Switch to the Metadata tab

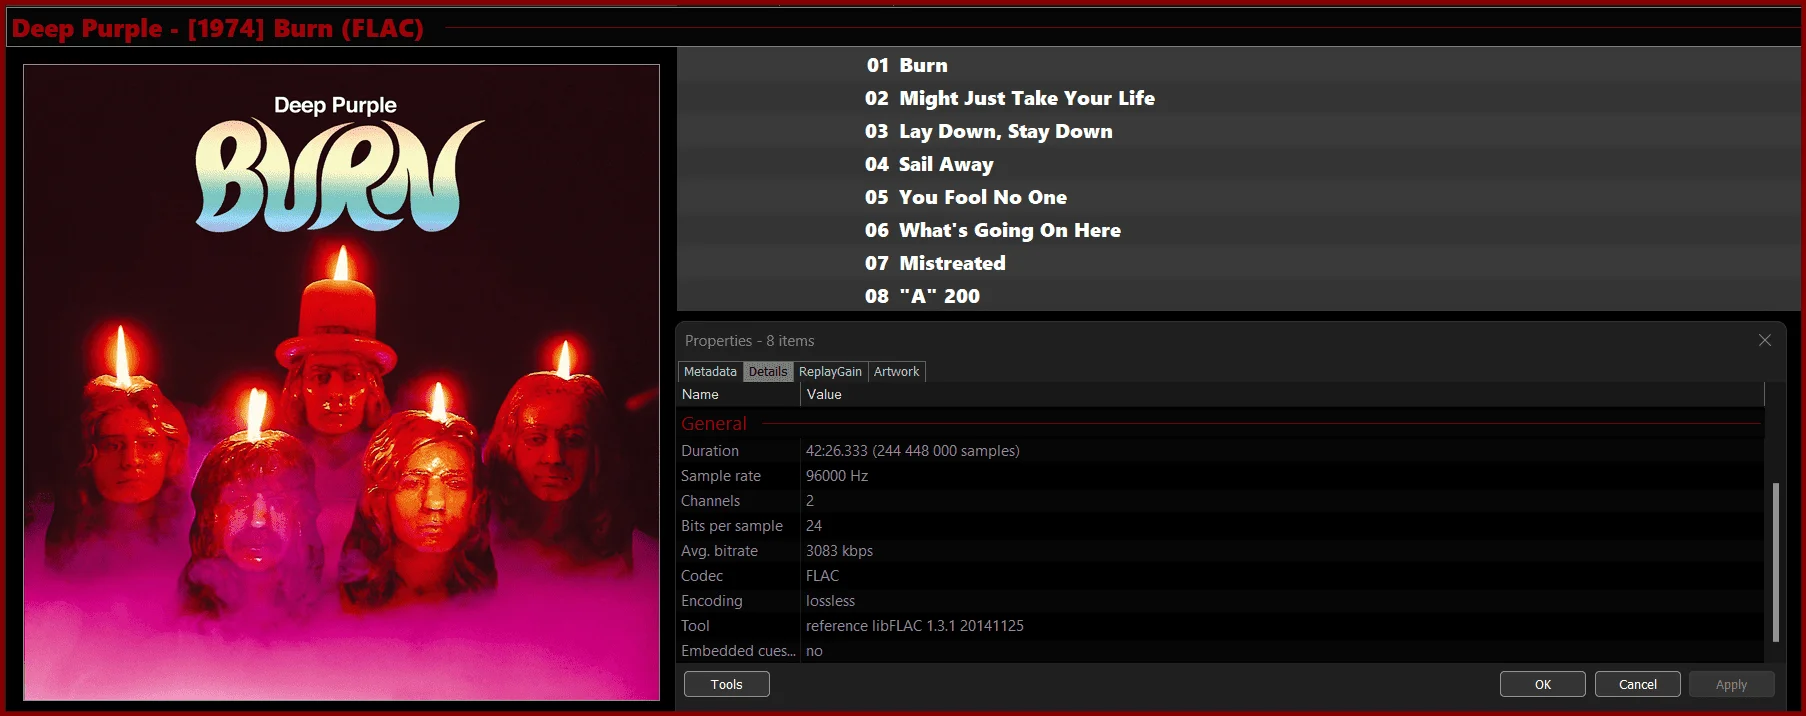pos(710,372)
